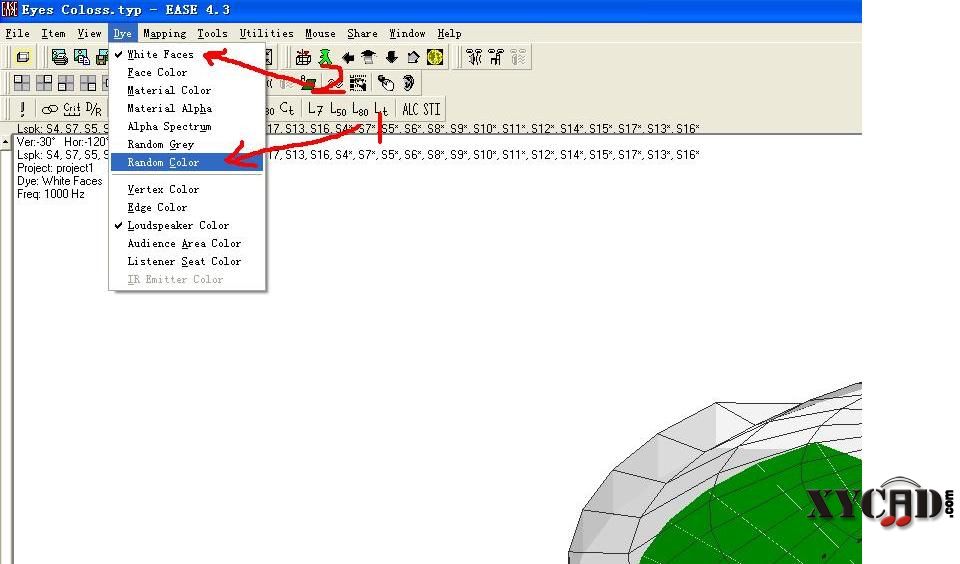
Task: Close the open Dye menu
Action: coord(122,34)
